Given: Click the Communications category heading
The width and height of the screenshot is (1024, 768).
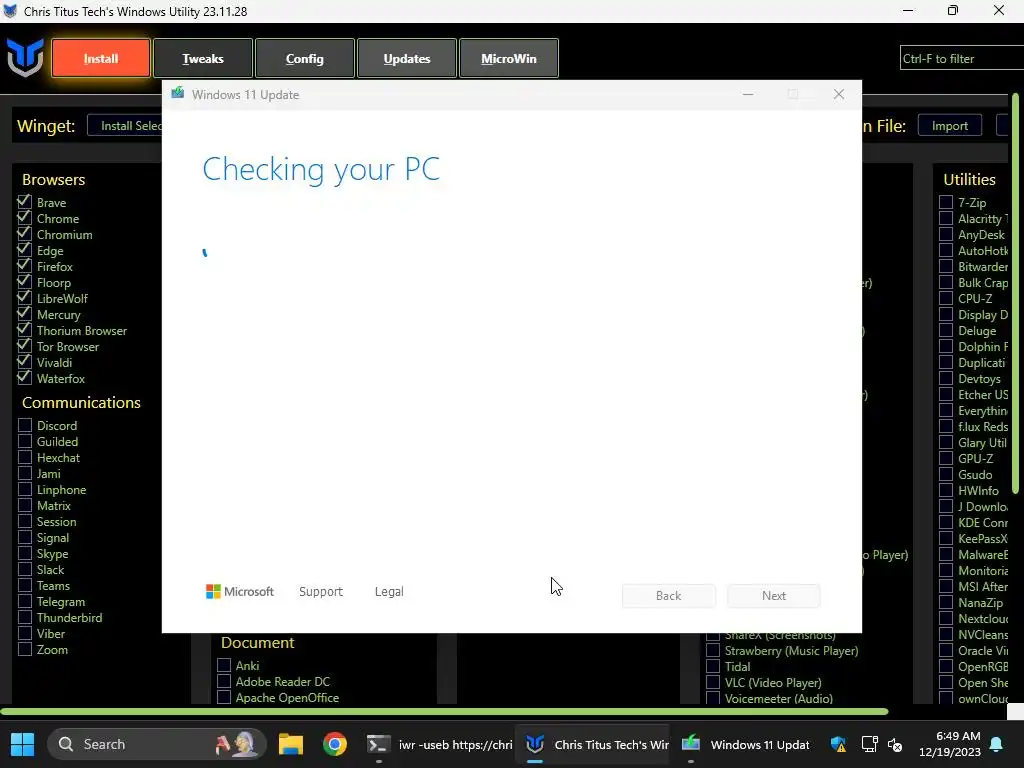Looking at the screenshot, I should 81,402.
